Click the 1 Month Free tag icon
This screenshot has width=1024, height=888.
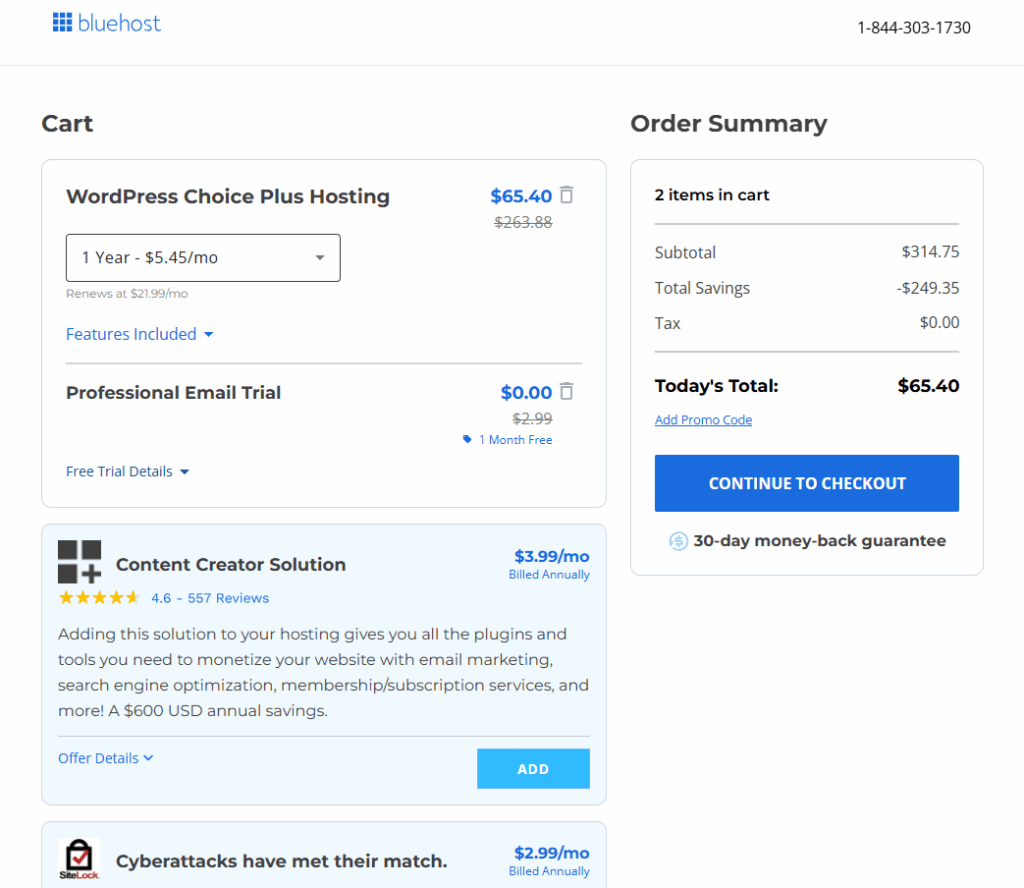[x=466, y=439]
